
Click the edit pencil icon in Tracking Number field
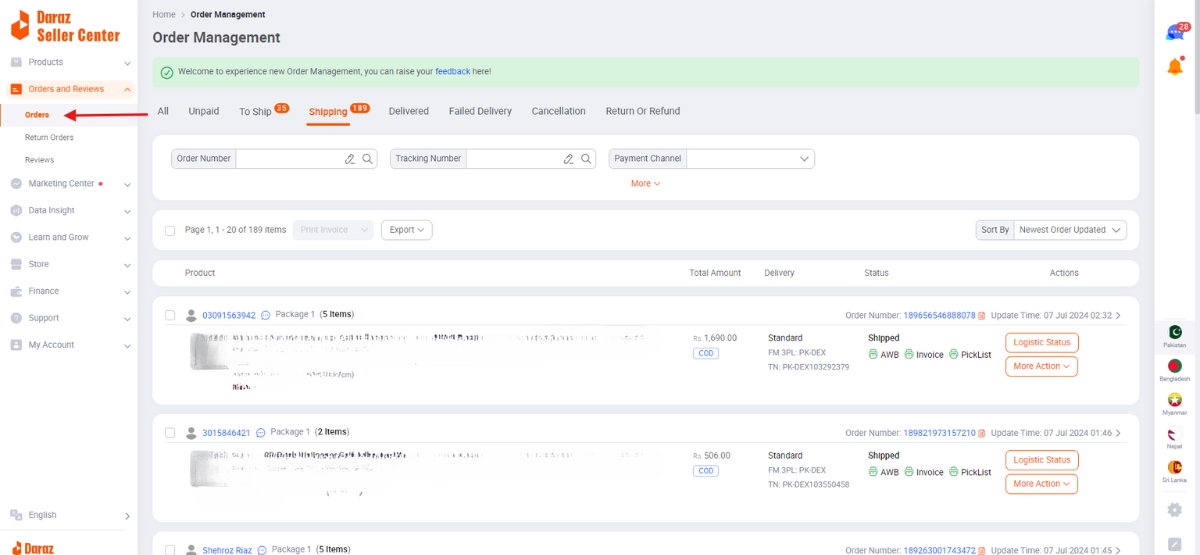[x=568, y=159]
